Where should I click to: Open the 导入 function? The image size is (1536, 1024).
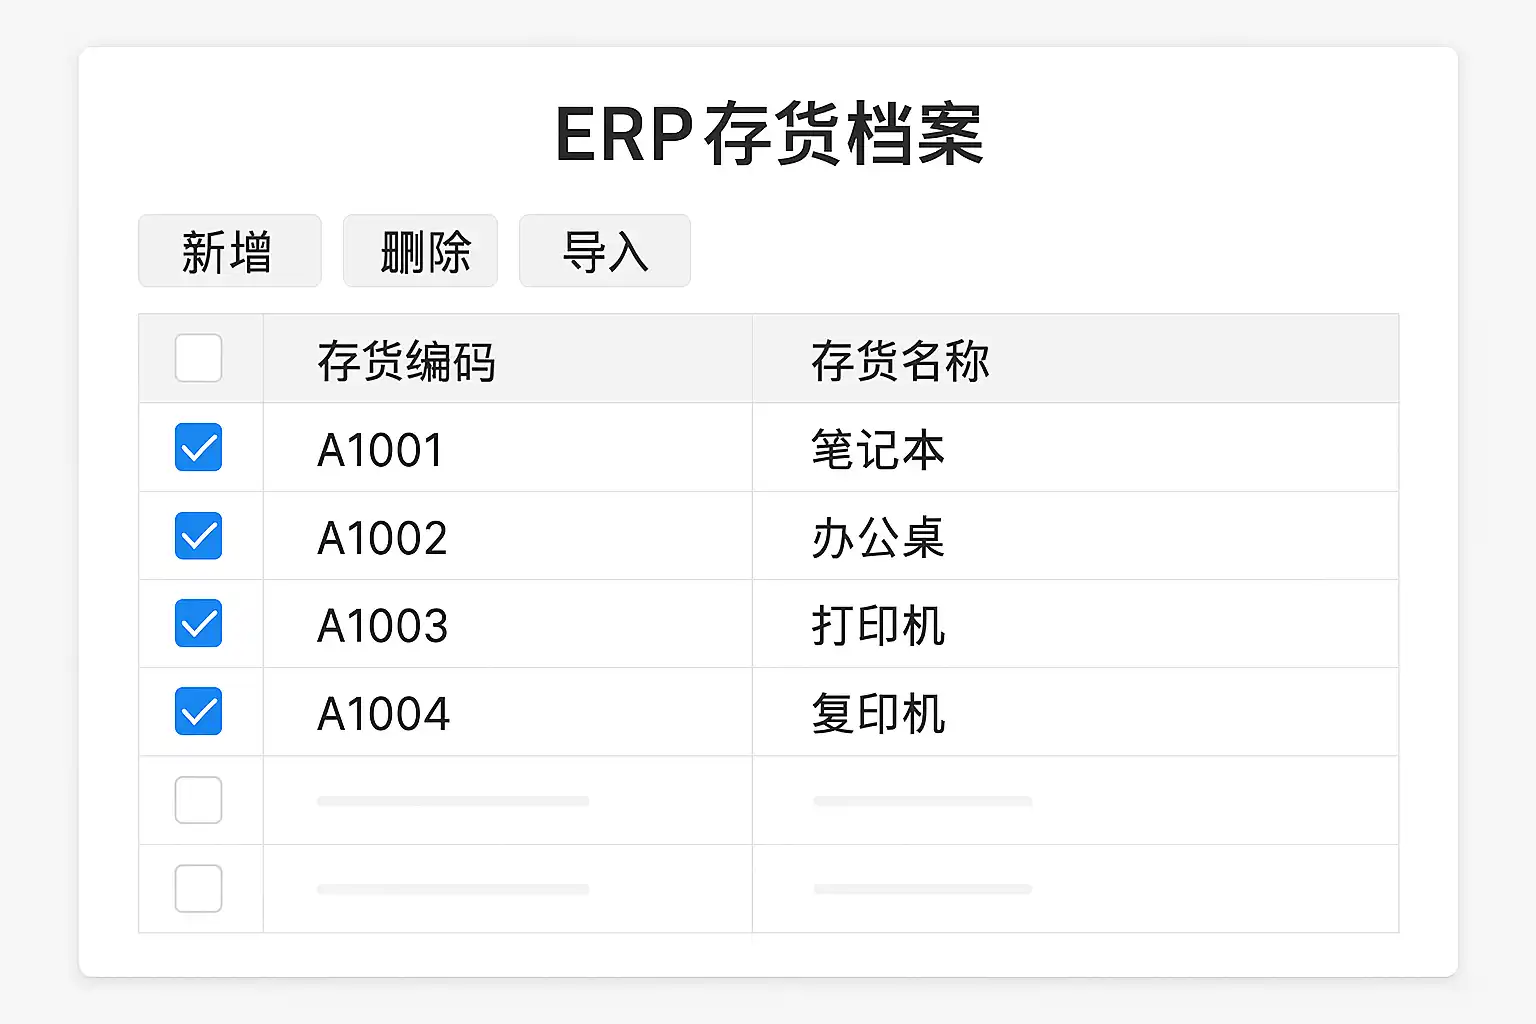point(604,251)
